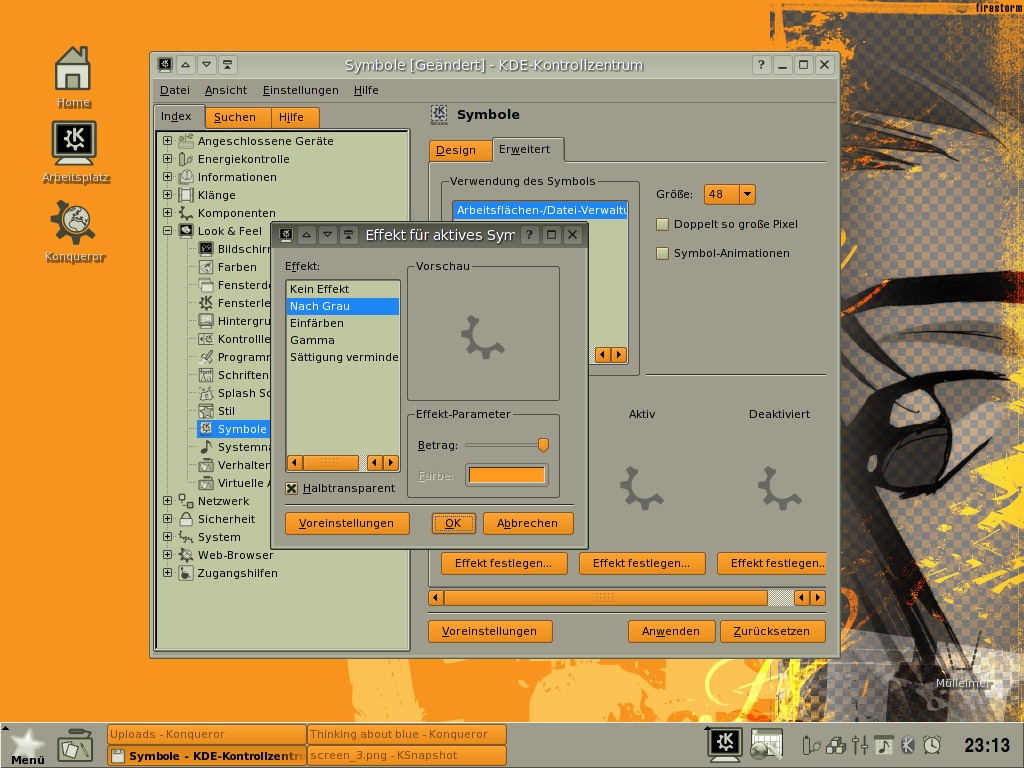Click the Informationen icon in tree
Viewport: 1024px width, 768px height.
tap(186, 176)
